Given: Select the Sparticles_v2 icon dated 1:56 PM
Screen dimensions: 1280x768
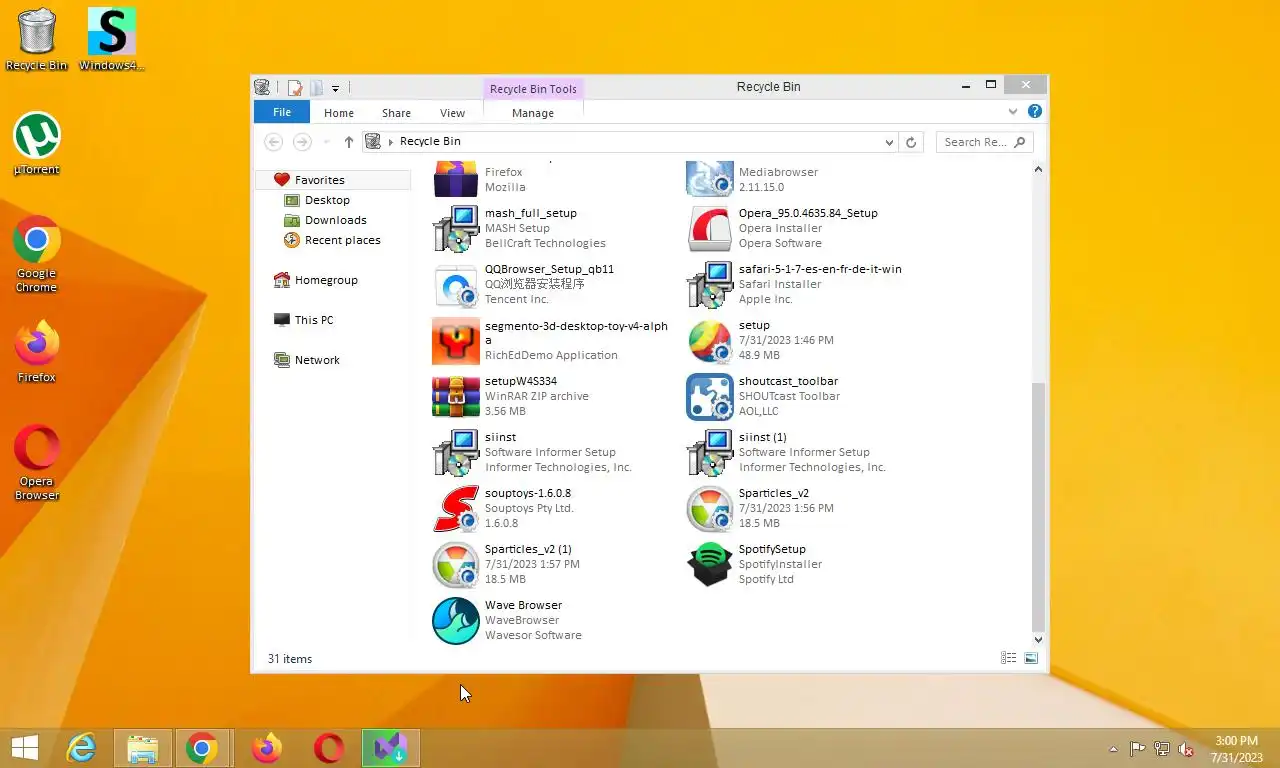Looking at the screenshot, I should (710, 509).
